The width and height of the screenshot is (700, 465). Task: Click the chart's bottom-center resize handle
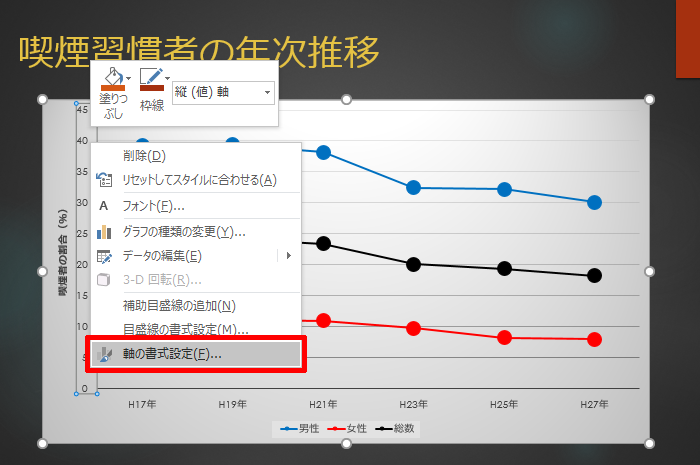click(346, 444)
